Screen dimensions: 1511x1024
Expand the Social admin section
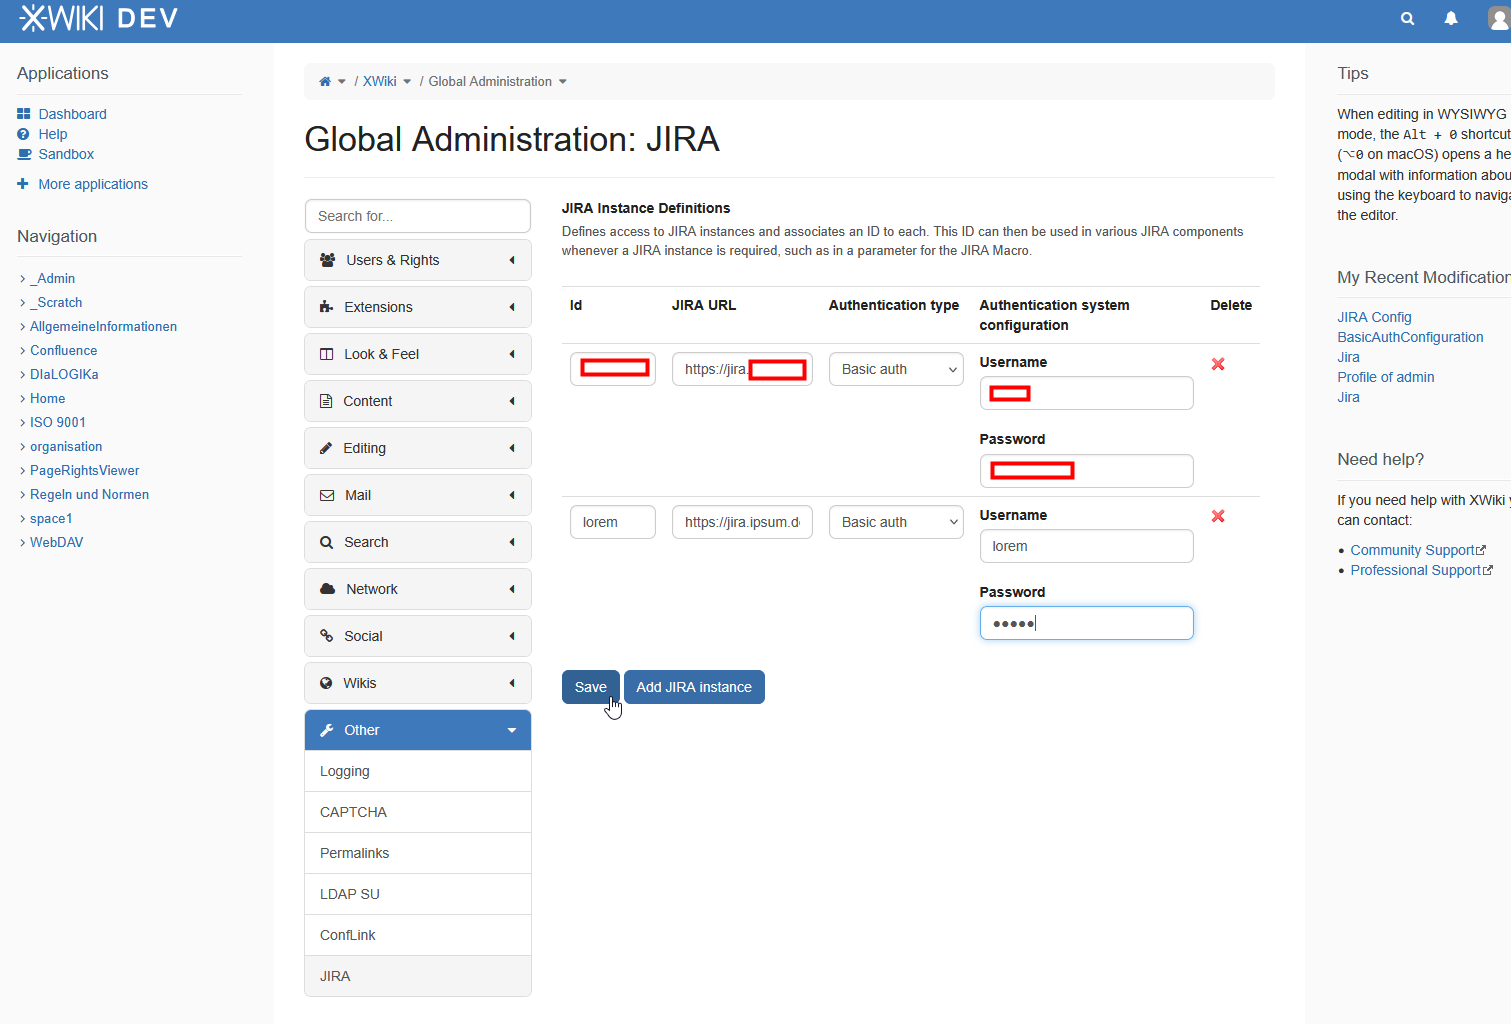coord(418,636)
